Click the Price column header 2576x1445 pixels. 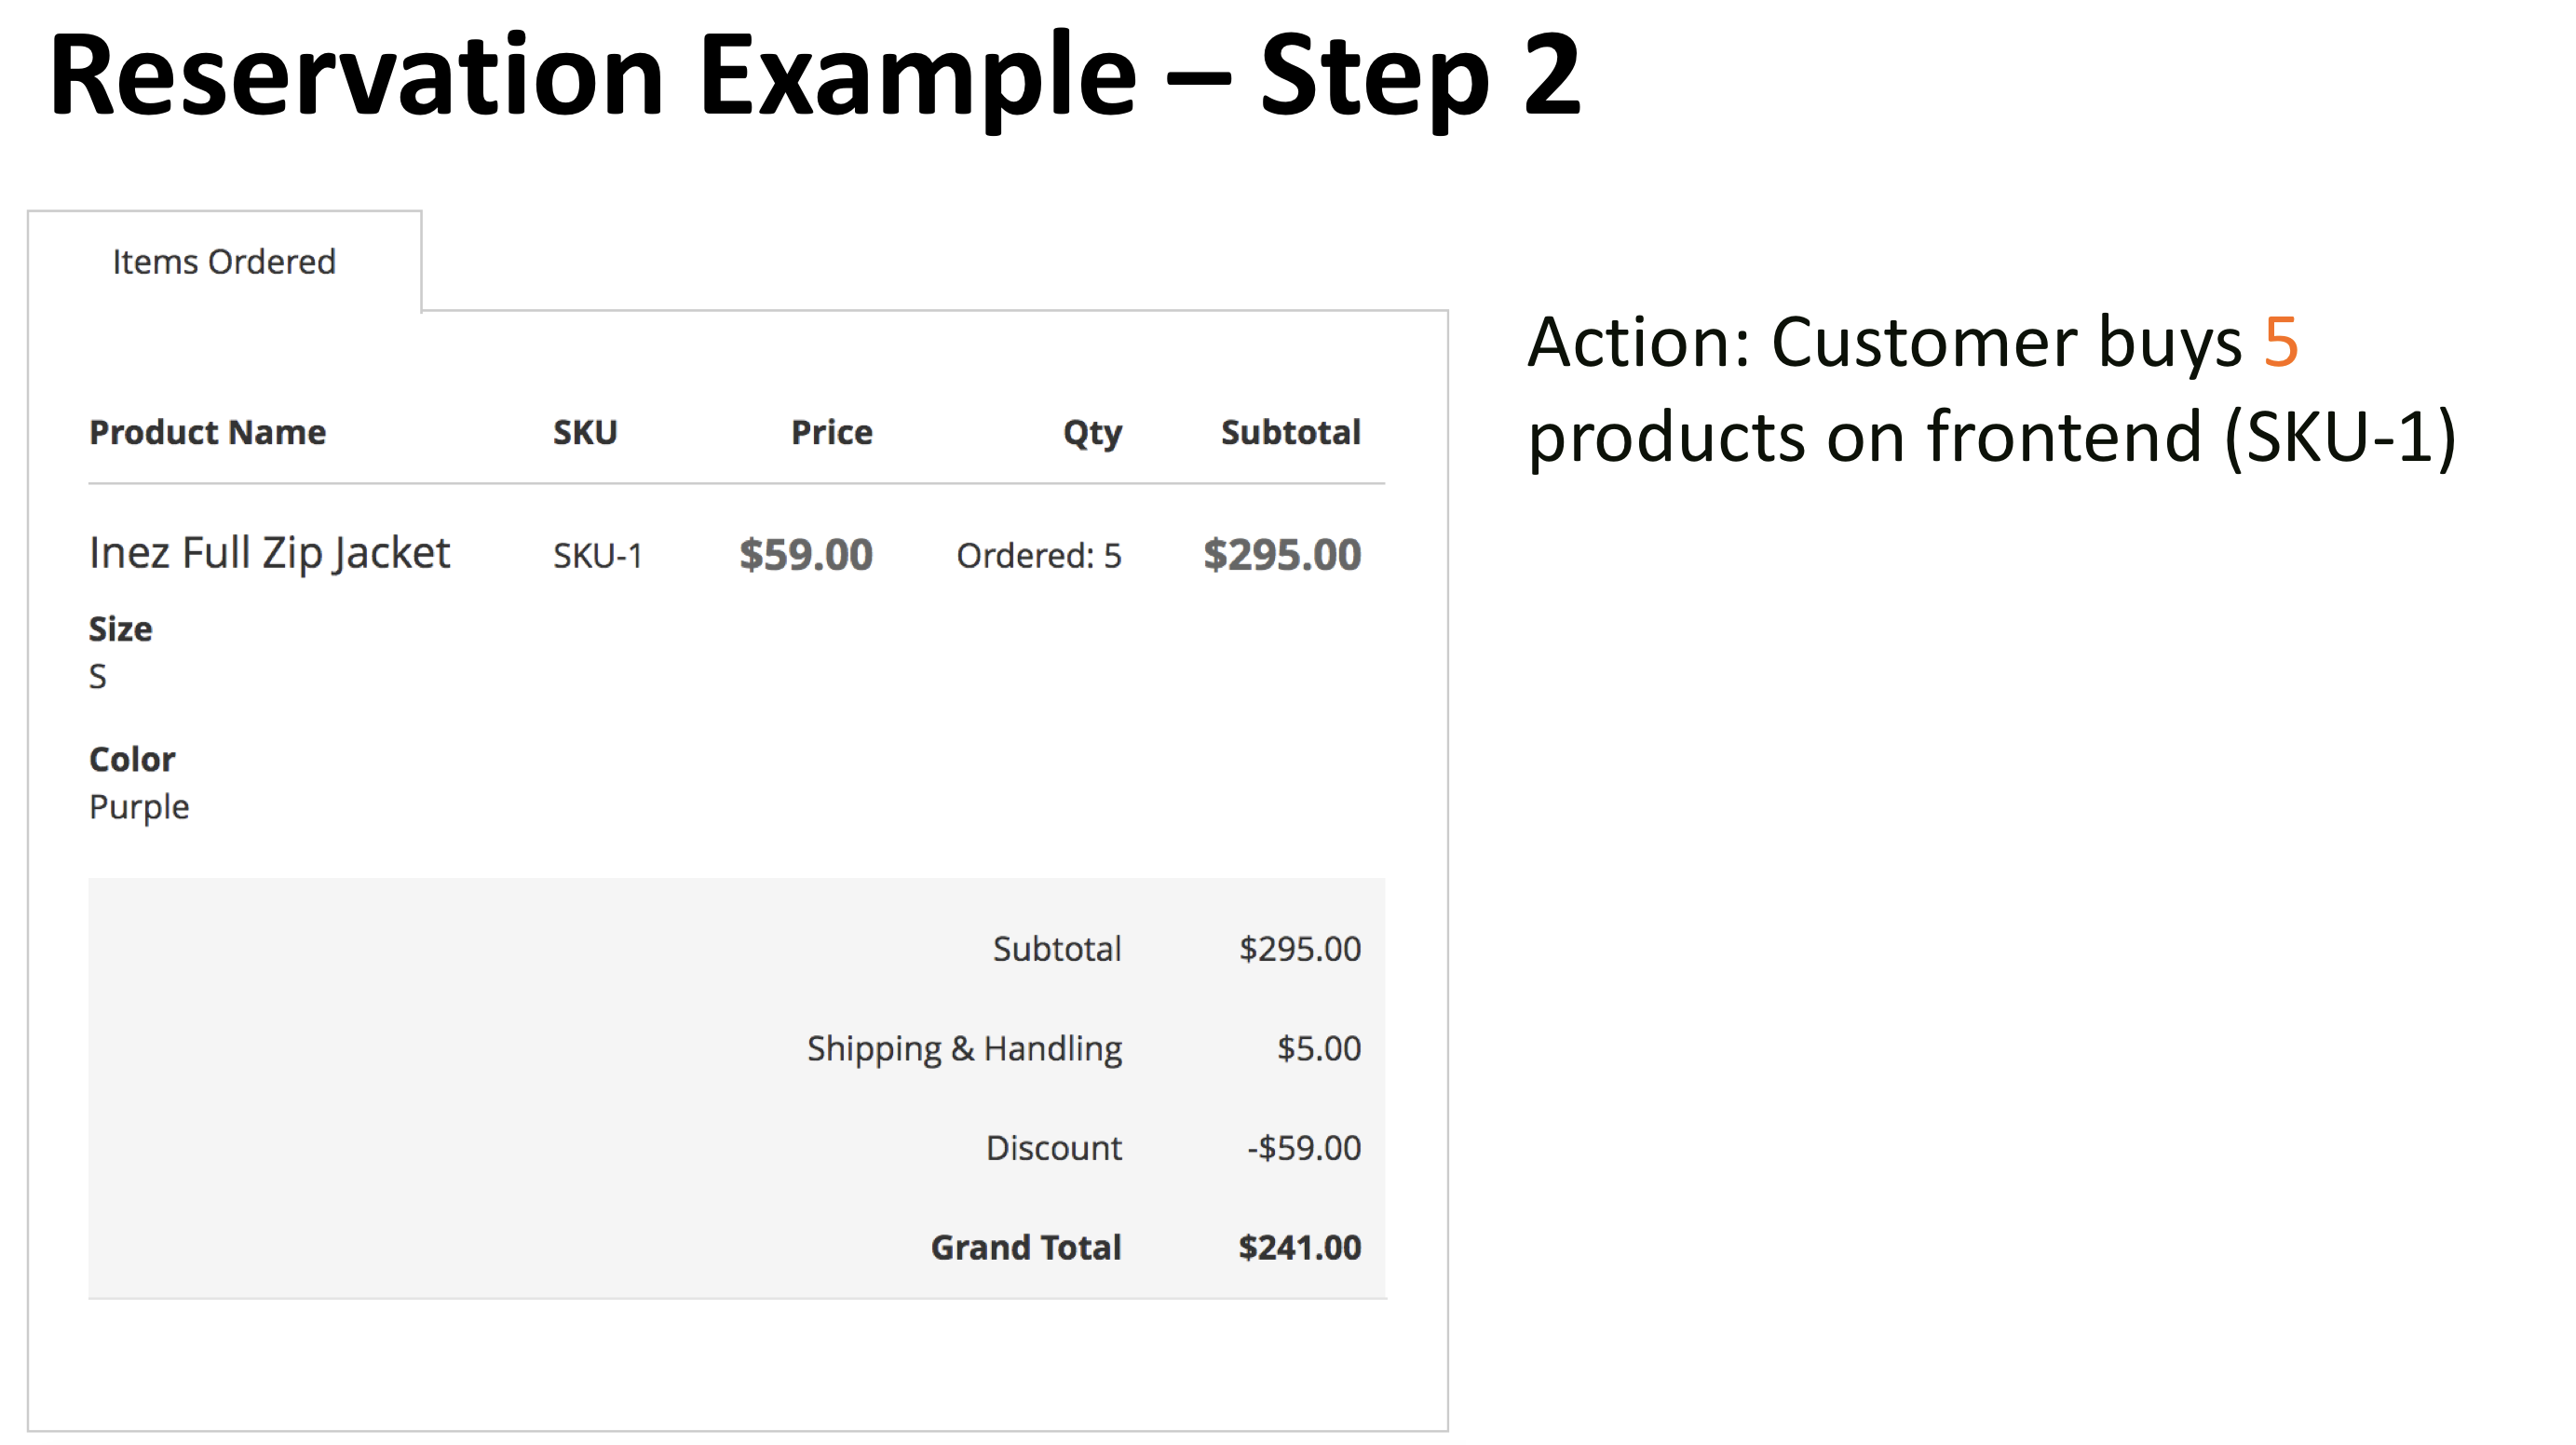[x=830, y=432]
